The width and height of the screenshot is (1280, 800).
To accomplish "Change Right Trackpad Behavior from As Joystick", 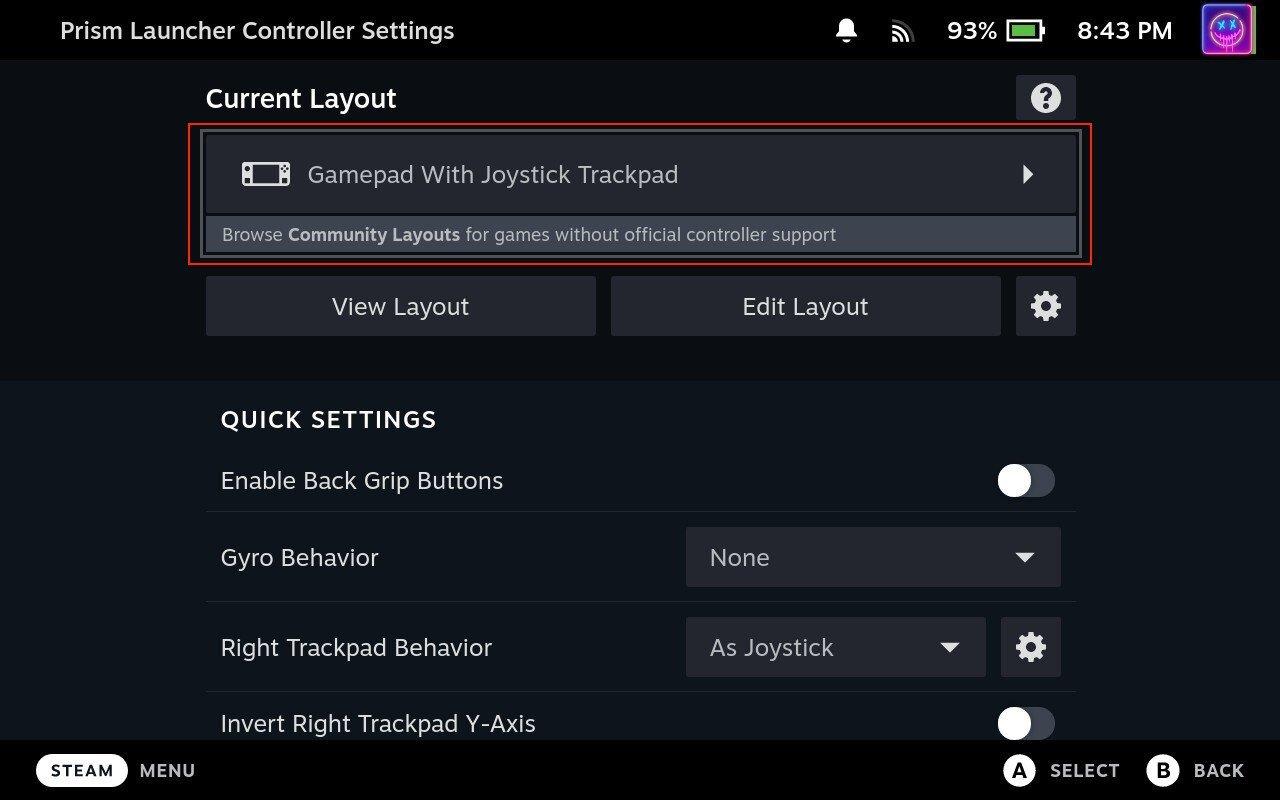I will click(835, 647).
